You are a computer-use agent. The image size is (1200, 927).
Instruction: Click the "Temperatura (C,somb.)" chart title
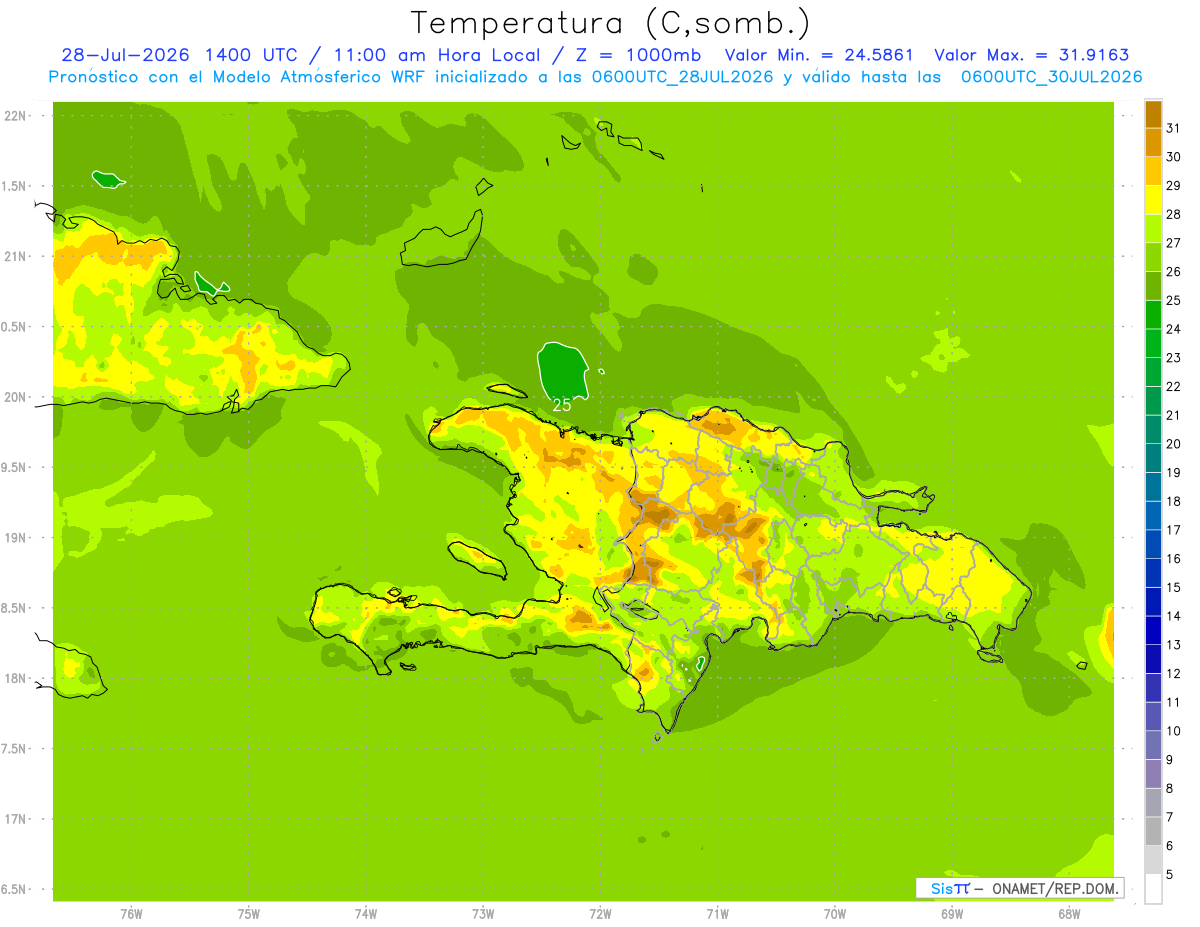(611, 23)
